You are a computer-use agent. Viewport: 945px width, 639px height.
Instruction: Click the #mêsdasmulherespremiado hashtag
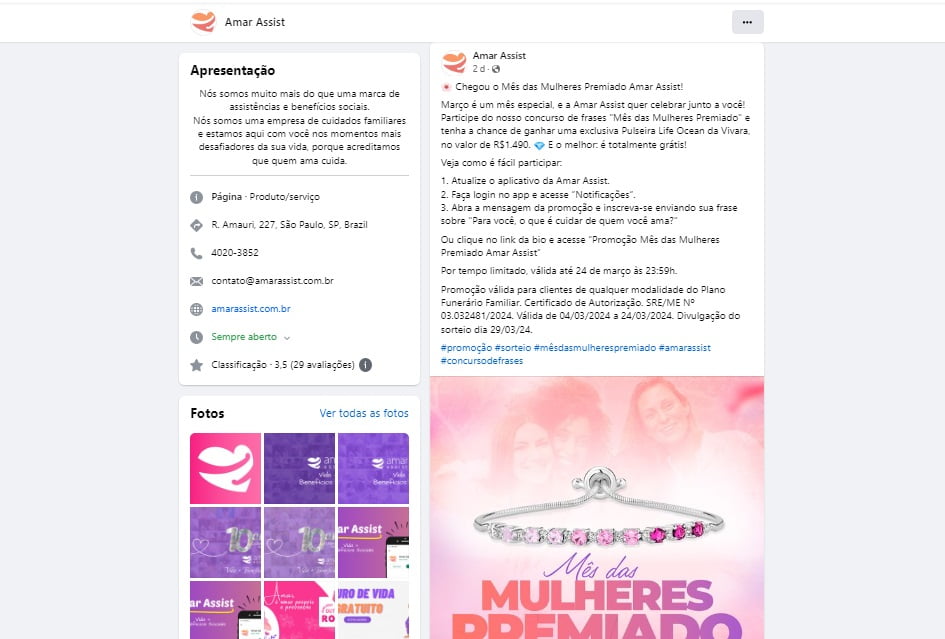pos(594,348)
